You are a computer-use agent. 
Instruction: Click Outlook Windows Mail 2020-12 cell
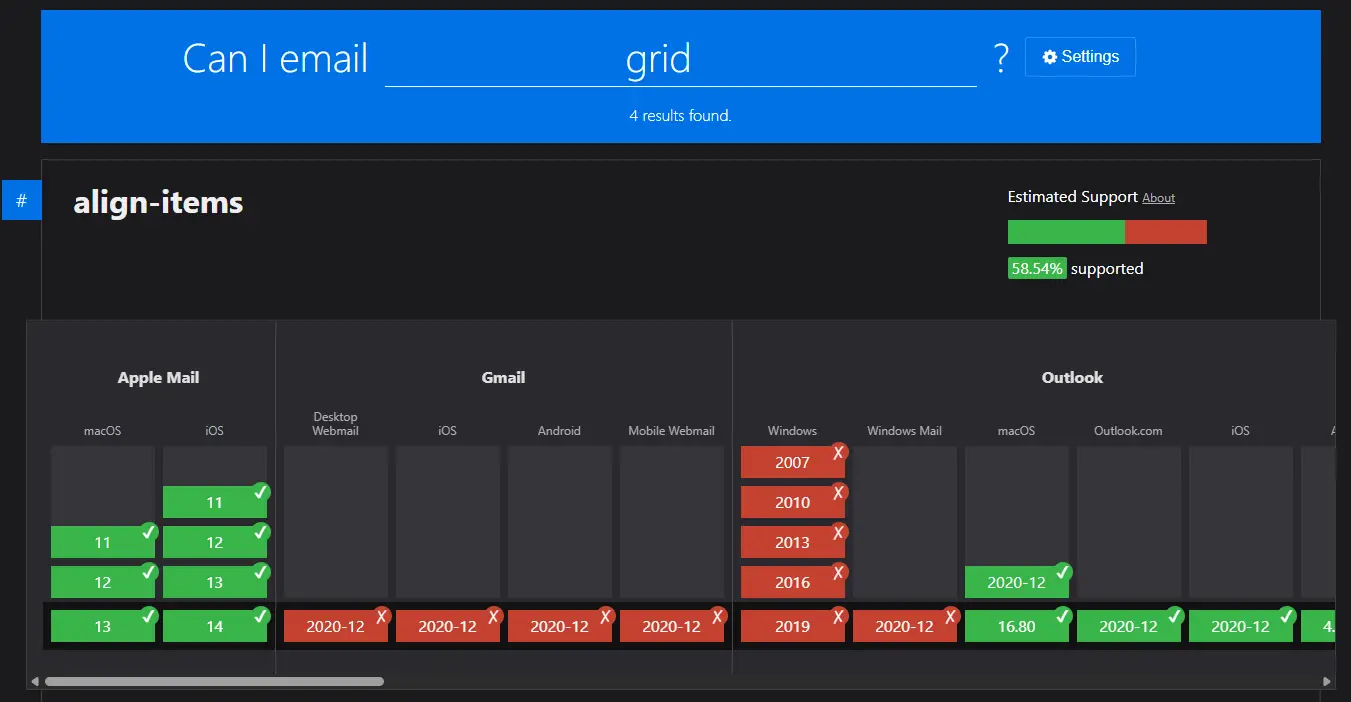point(905,626)
